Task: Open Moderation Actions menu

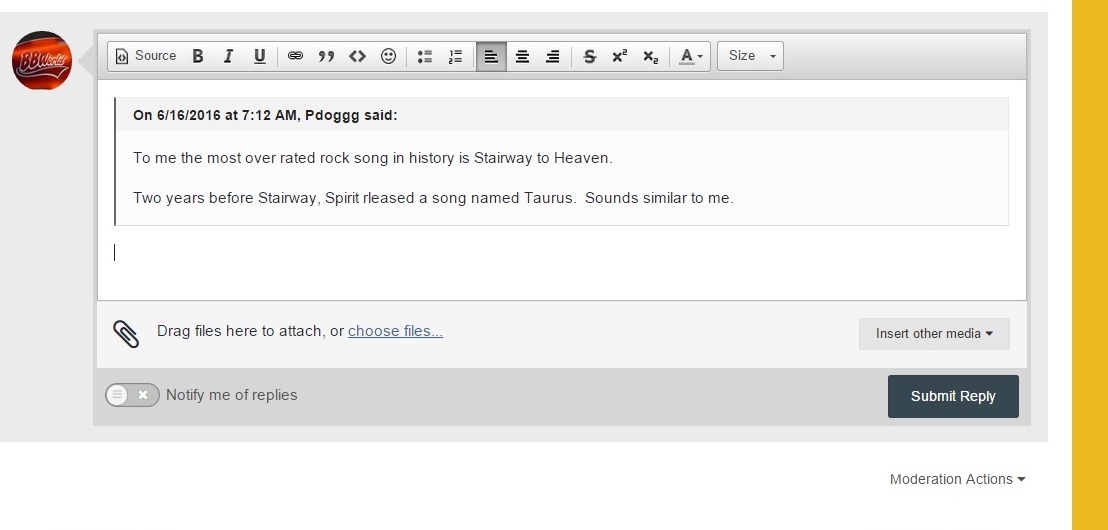Action: (x=957, y=479)
